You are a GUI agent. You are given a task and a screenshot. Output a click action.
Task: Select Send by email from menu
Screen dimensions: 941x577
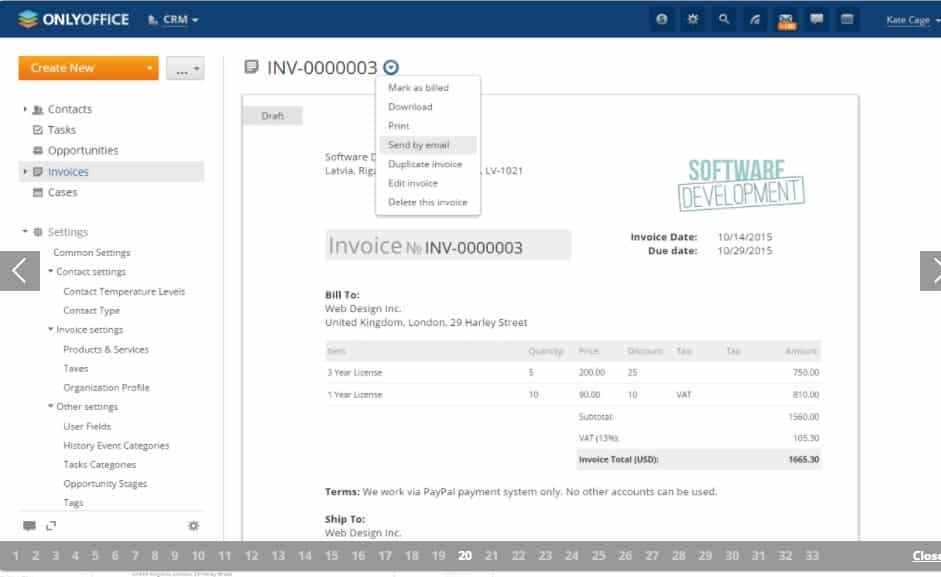coord(418,145)
